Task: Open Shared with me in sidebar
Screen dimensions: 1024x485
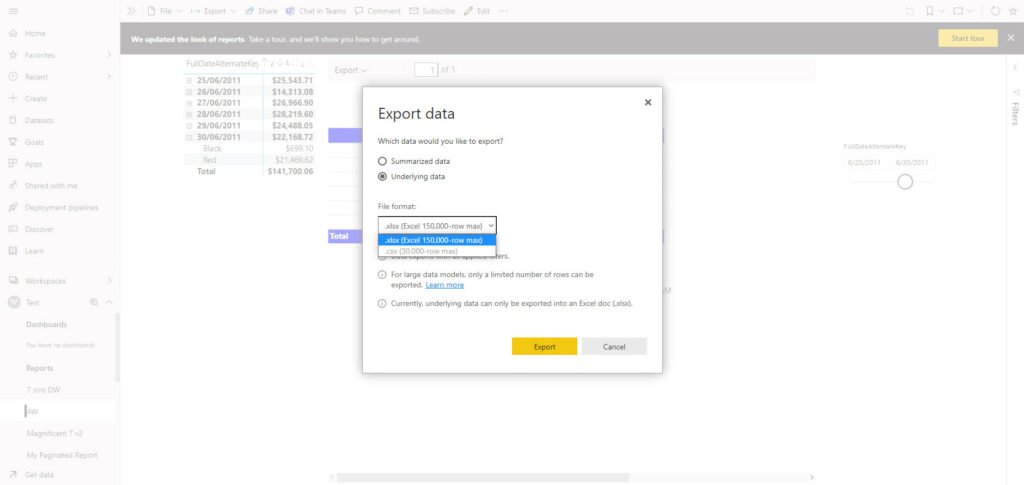Action: pyautogui.click(x=43, y=185)
